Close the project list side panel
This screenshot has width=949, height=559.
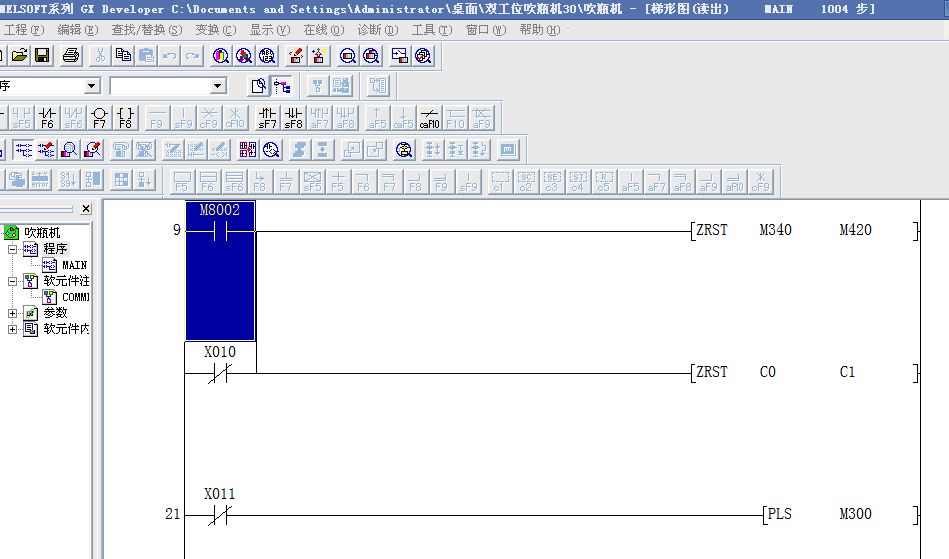(x=86, y=209)
